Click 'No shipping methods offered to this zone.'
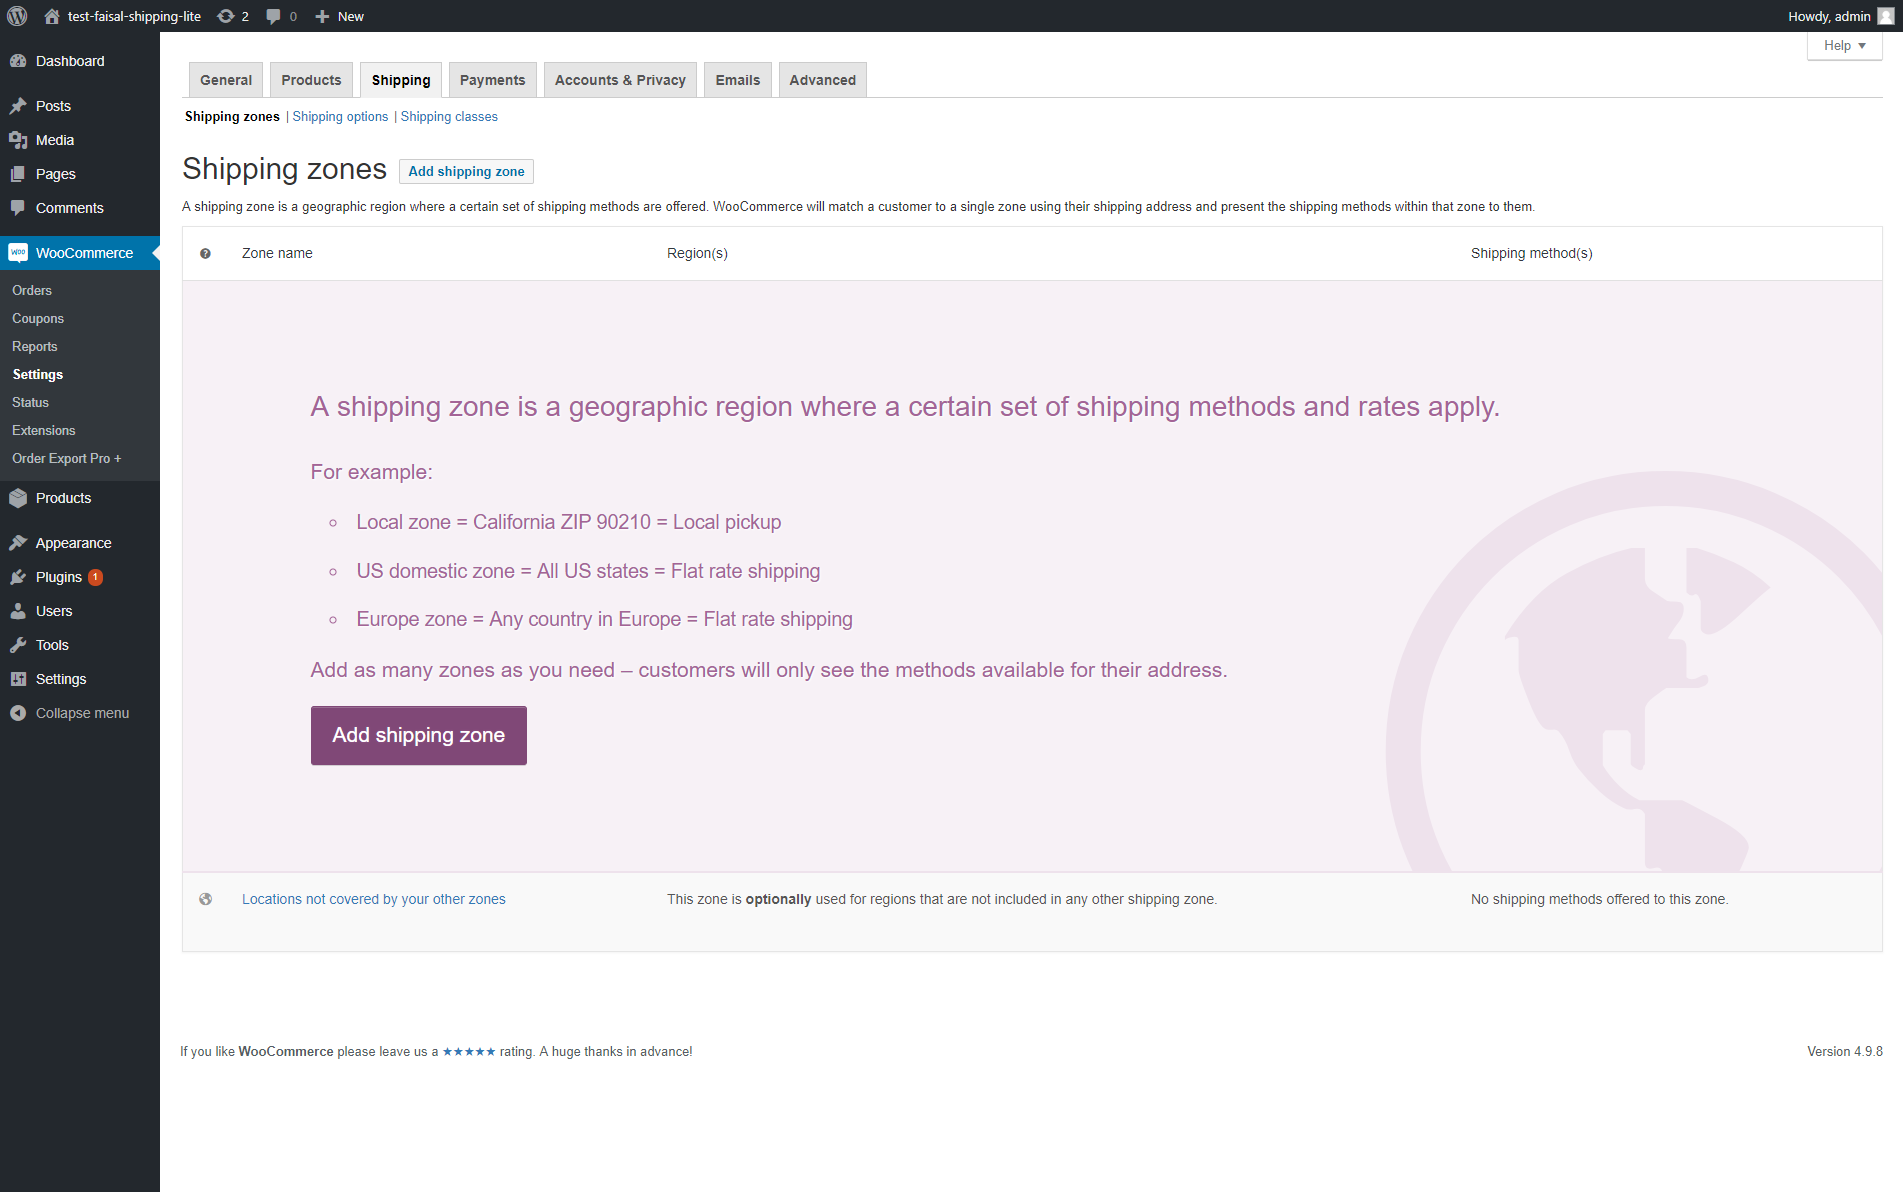The image size is (1903, 1192). (x=1599, y=899)
